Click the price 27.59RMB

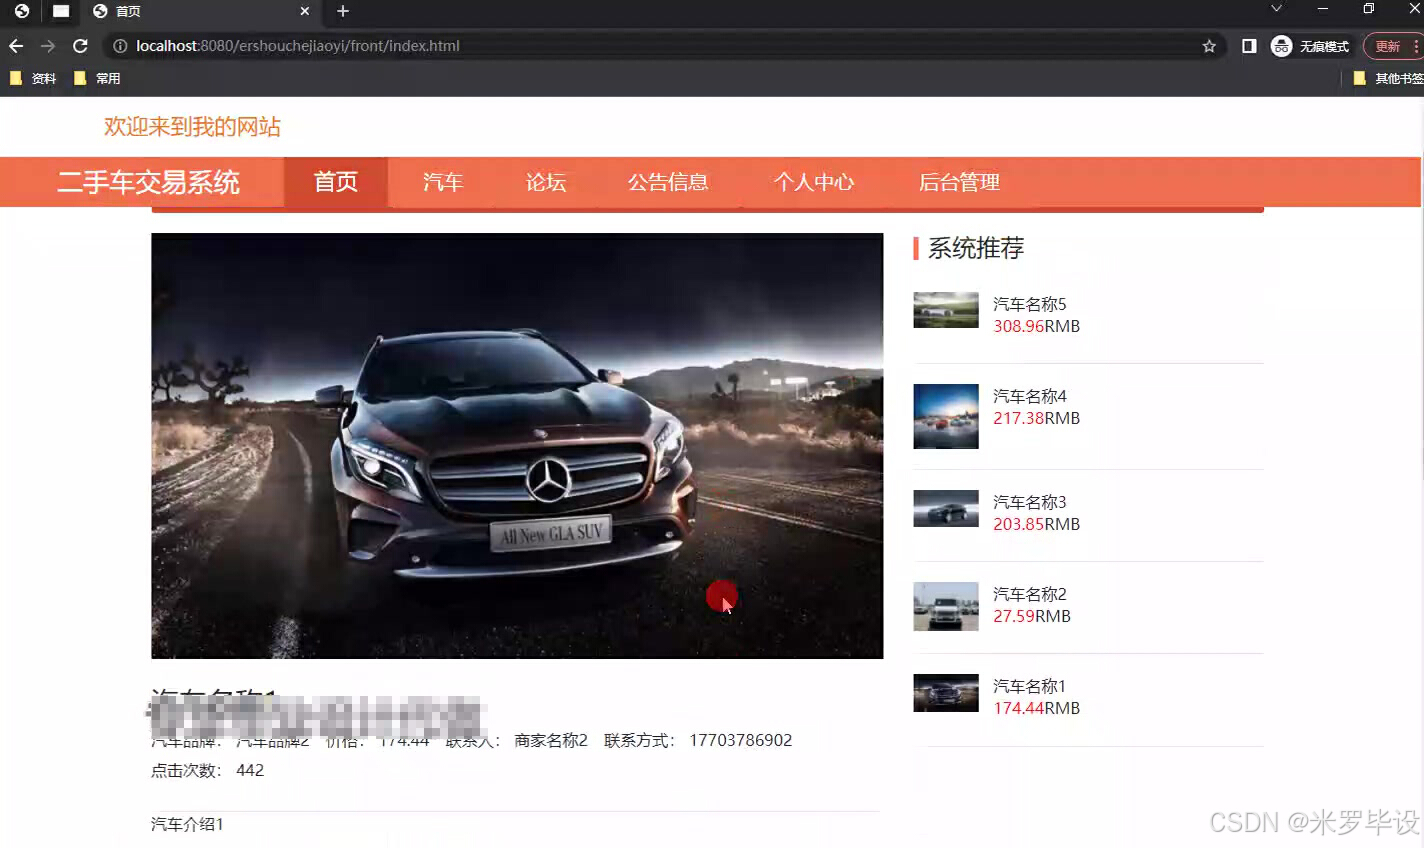(x=1032, y=616)
